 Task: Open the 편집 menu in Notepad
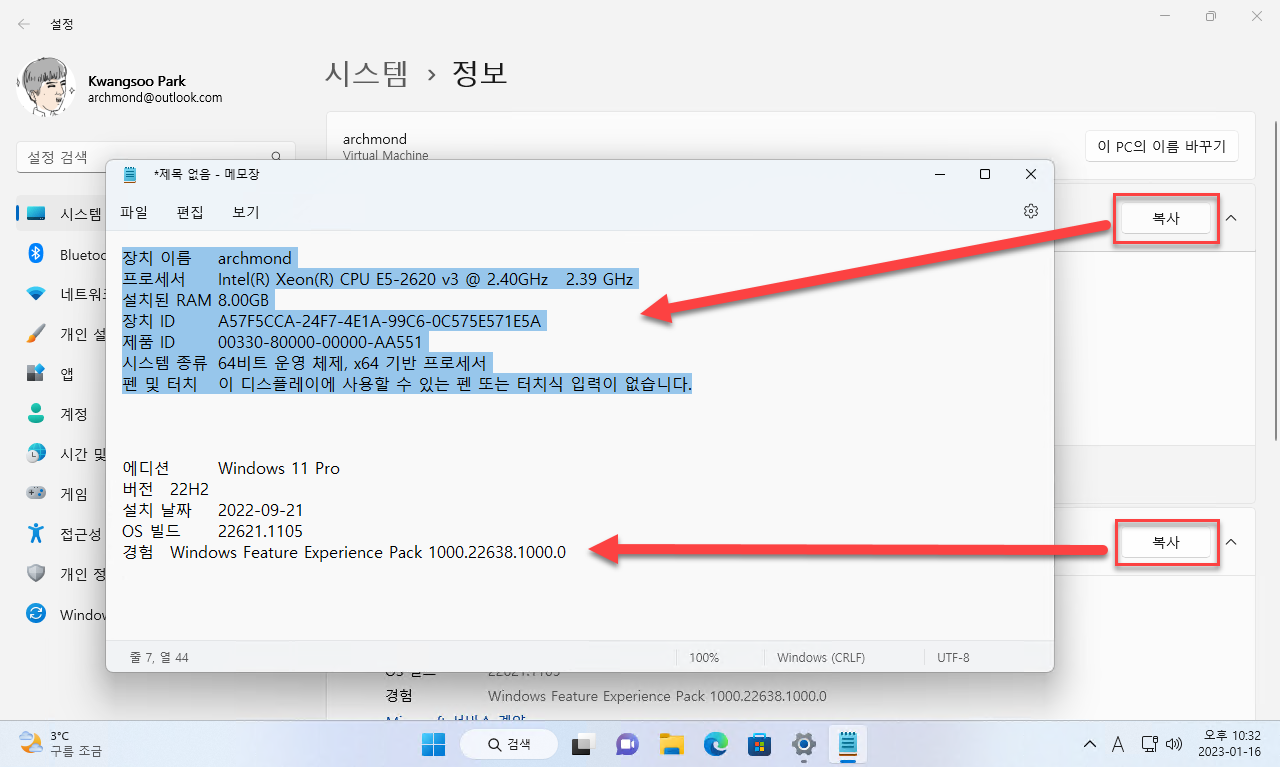tap(190, 212)
